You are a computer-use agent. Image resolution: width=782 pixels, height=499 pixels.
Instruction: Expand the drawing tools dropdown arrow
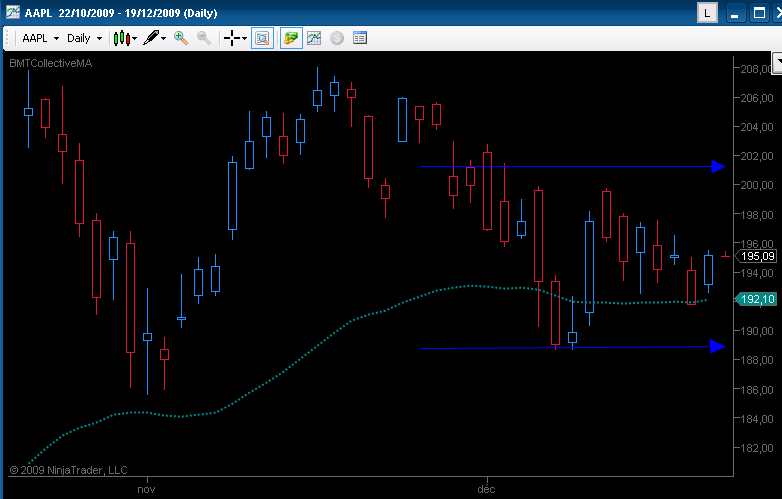164,39
